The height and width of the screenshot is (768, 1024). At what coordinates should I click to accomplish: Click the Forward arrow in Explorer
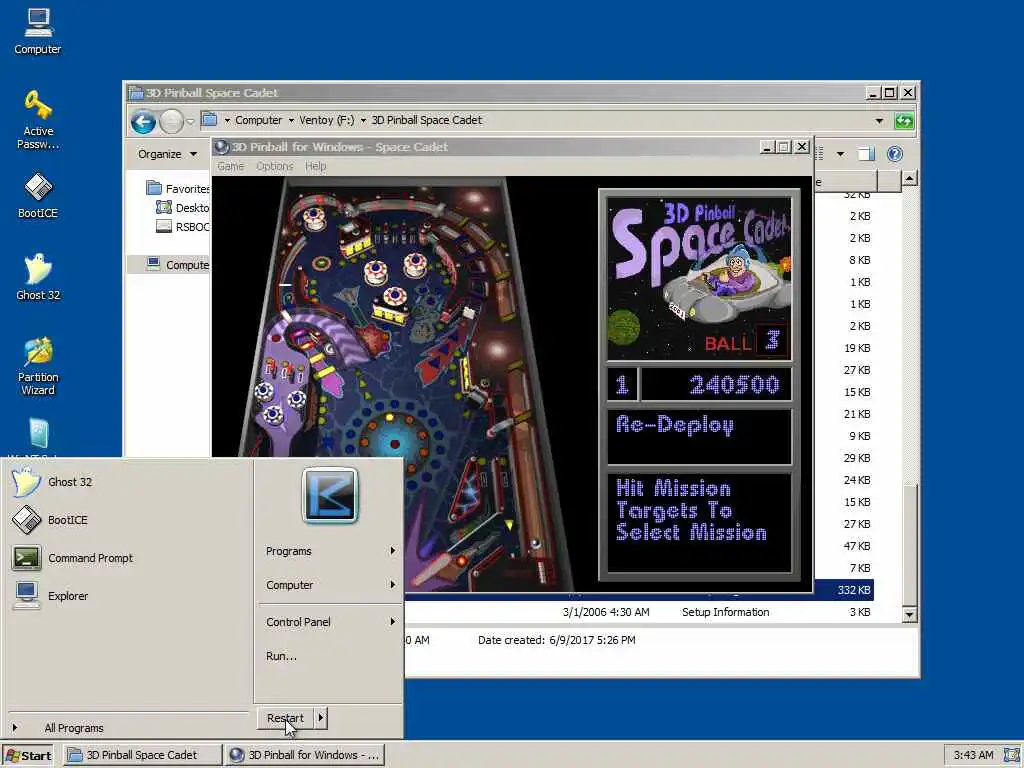click(171, 121)
